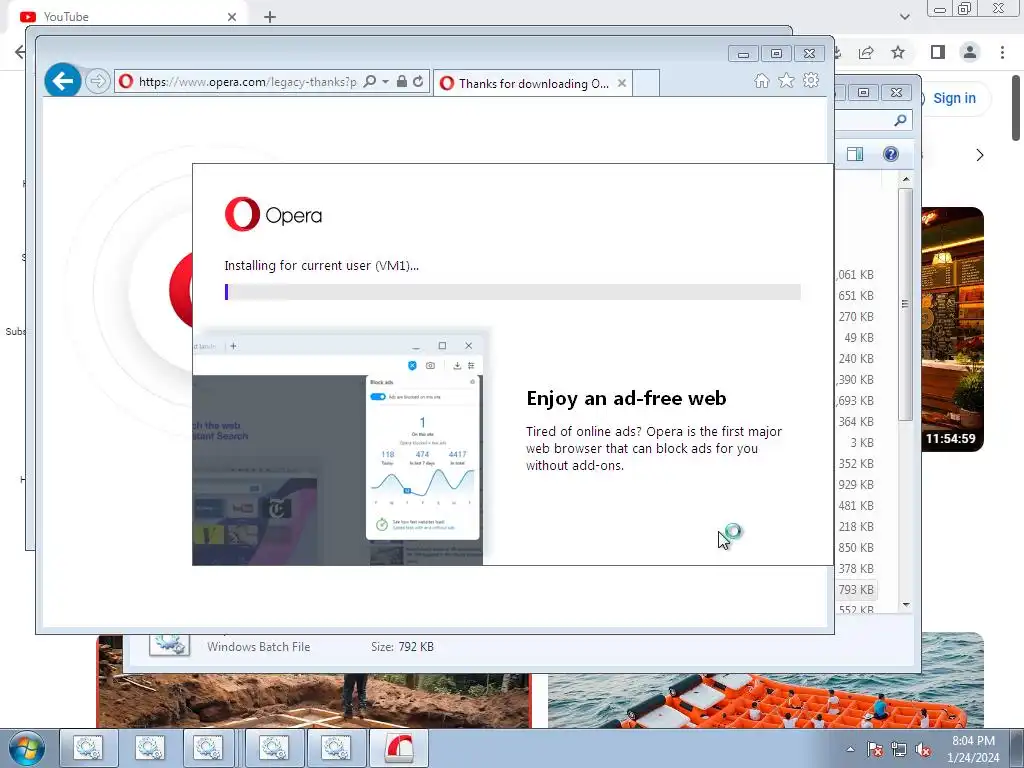Open the 11:54:59 video thumbnail on YouTube
This screenshot has width=1024, height=768.
click(x=952, y=329)
